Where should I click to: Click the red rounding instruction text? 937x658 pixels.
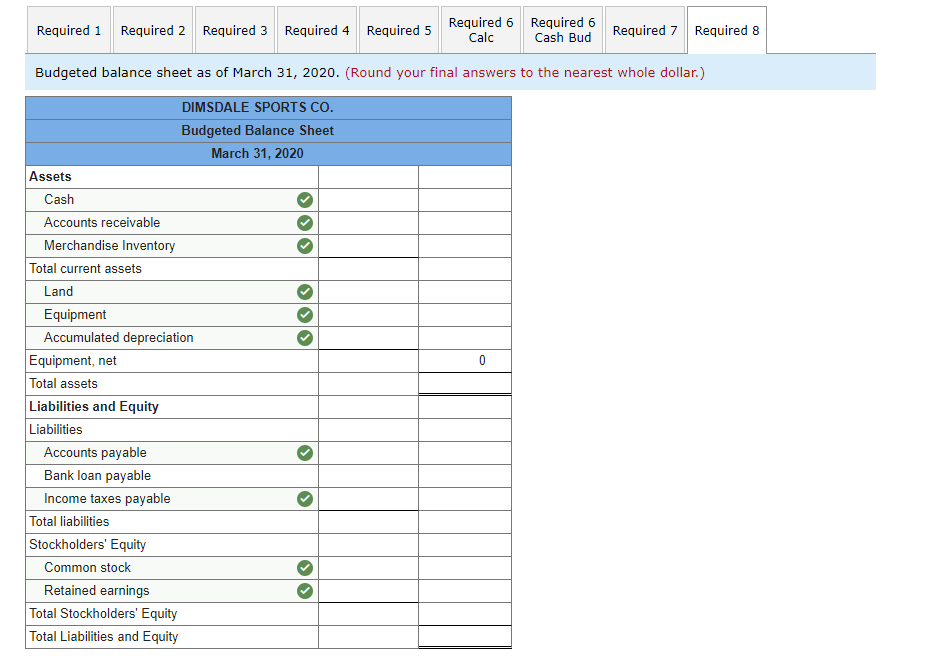coord(525,72)
